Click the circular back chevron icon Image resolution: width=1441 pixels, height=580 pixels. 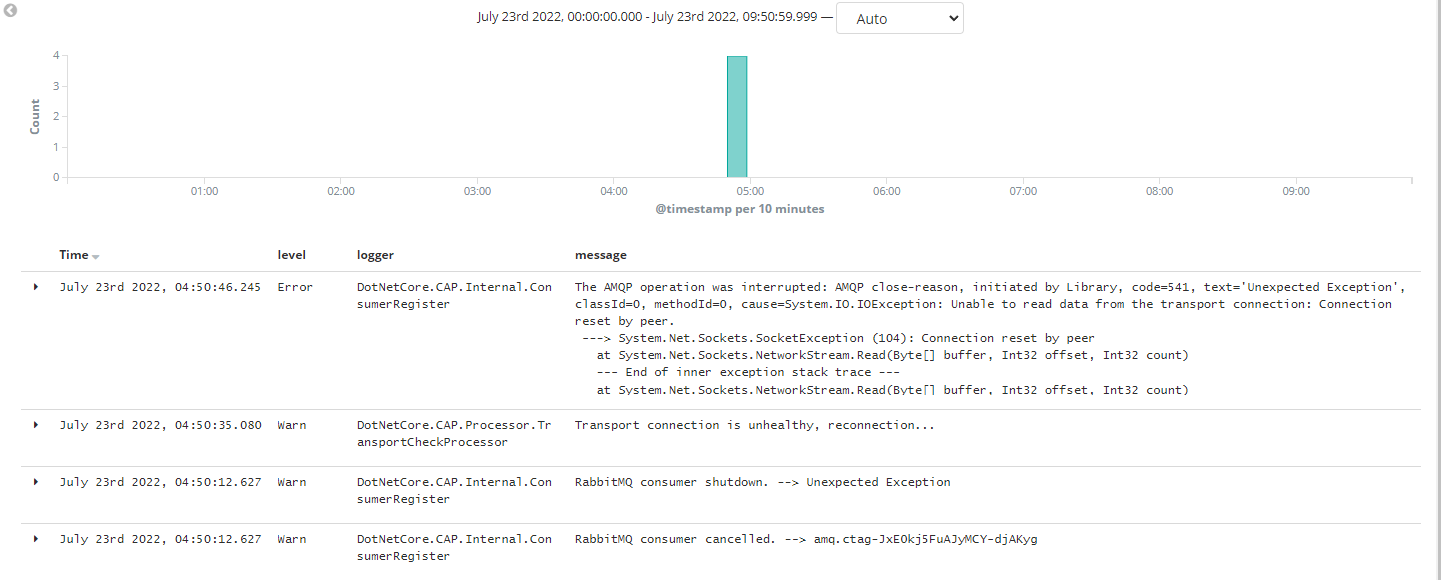10,10
